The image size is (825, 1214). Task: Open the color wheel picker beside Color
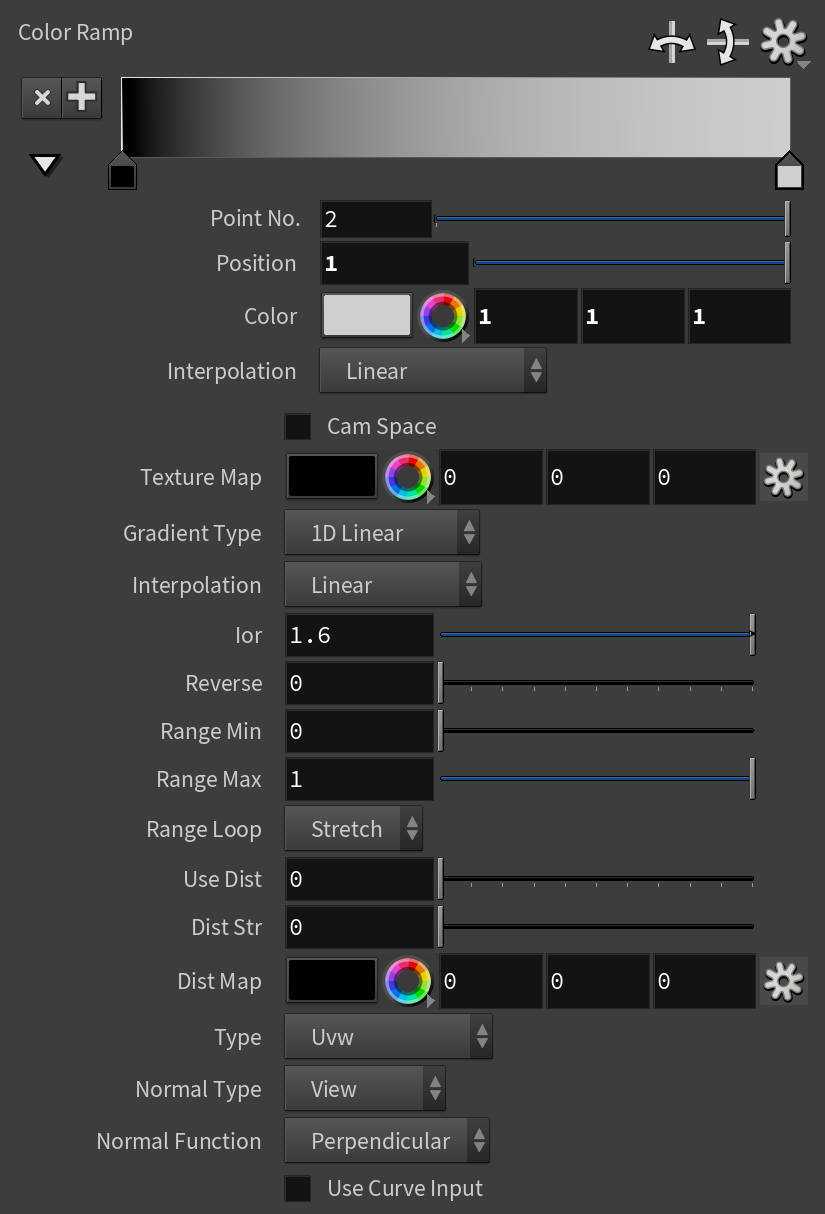[443, 316]
